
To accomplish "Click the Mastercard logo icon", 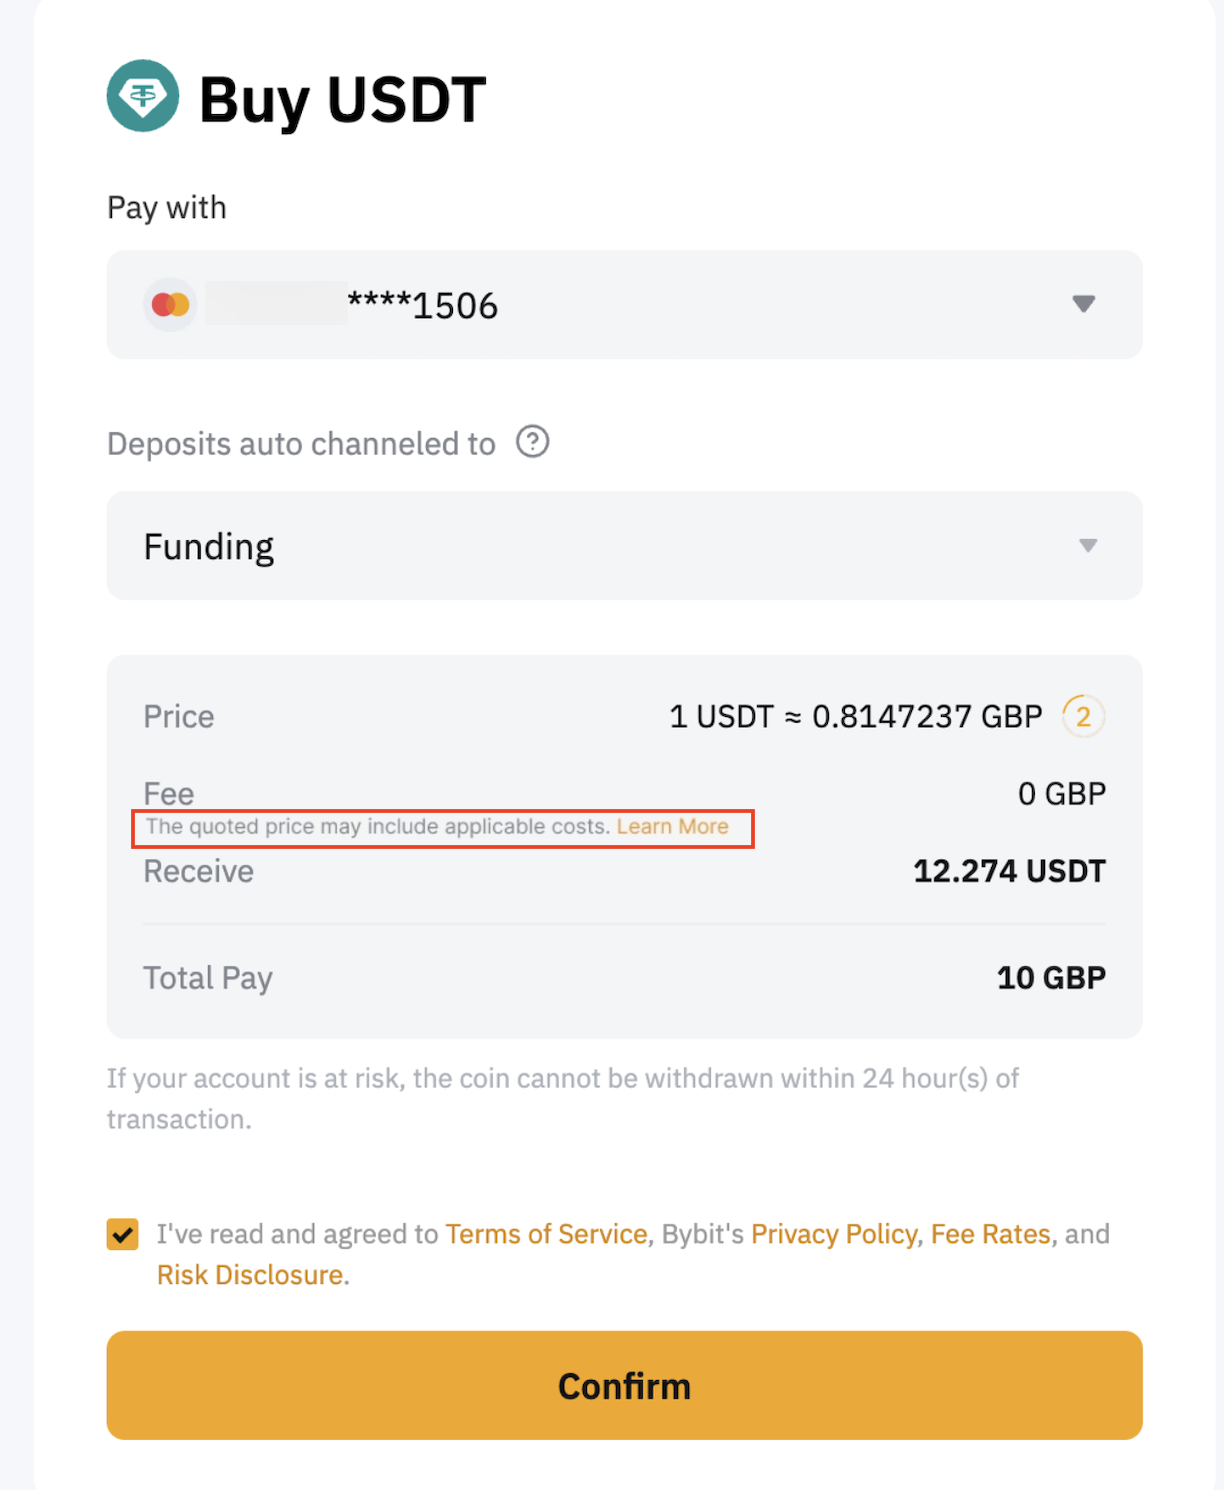I will point(171,304).
